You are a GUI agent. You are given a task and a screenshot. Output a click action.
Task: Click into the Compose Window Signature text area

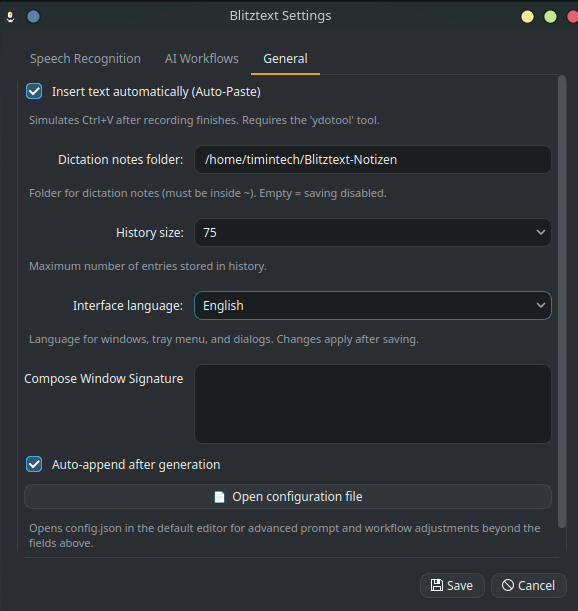tap(373, 404)
